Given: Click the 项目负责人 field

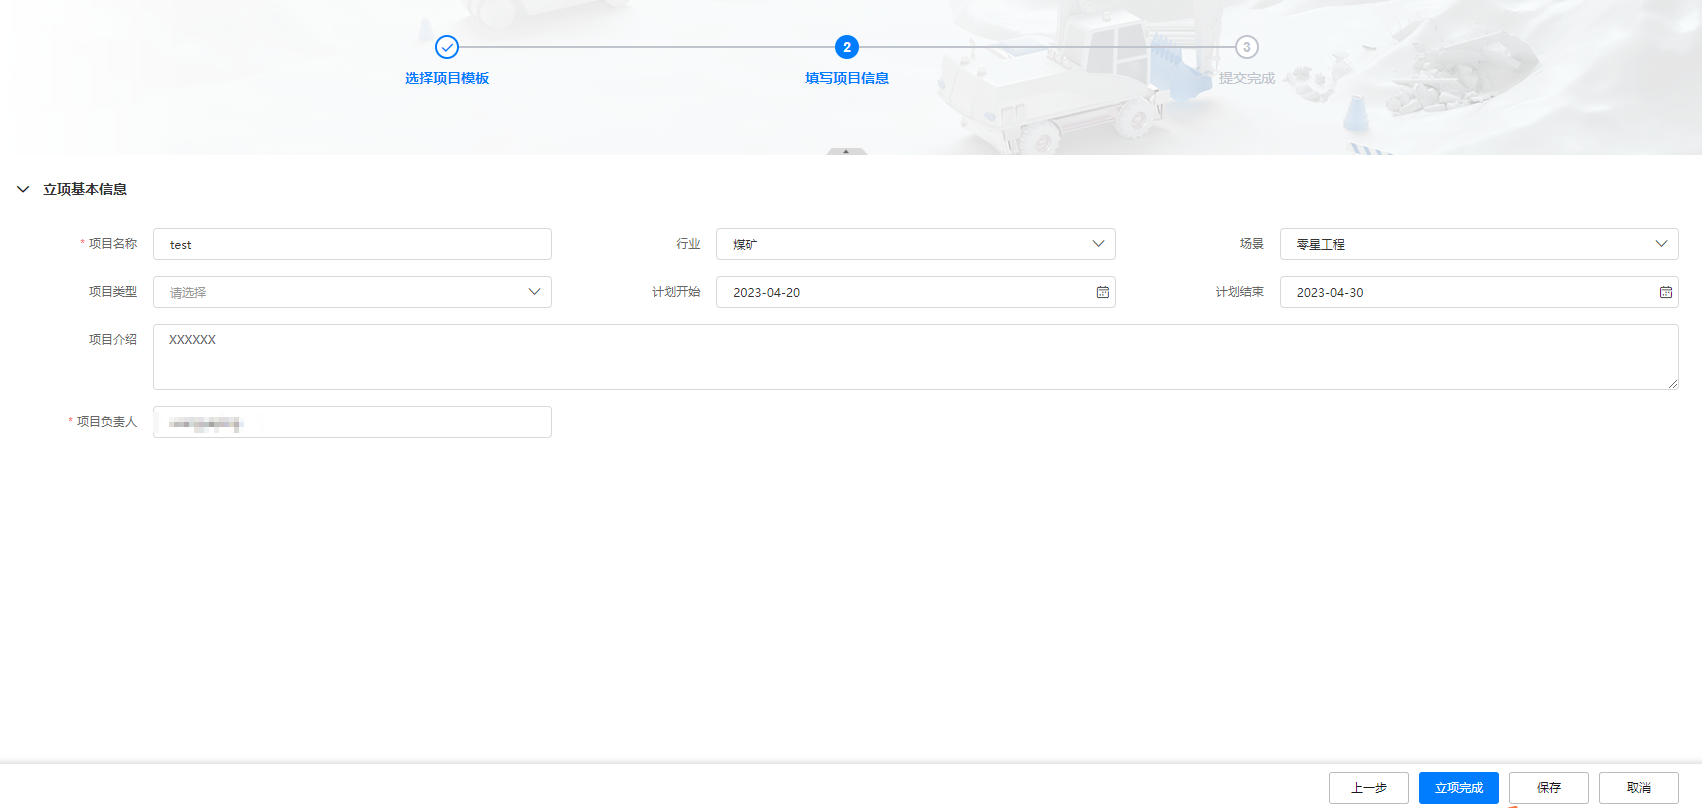Looking at the screenshot, I should (352, 422).
